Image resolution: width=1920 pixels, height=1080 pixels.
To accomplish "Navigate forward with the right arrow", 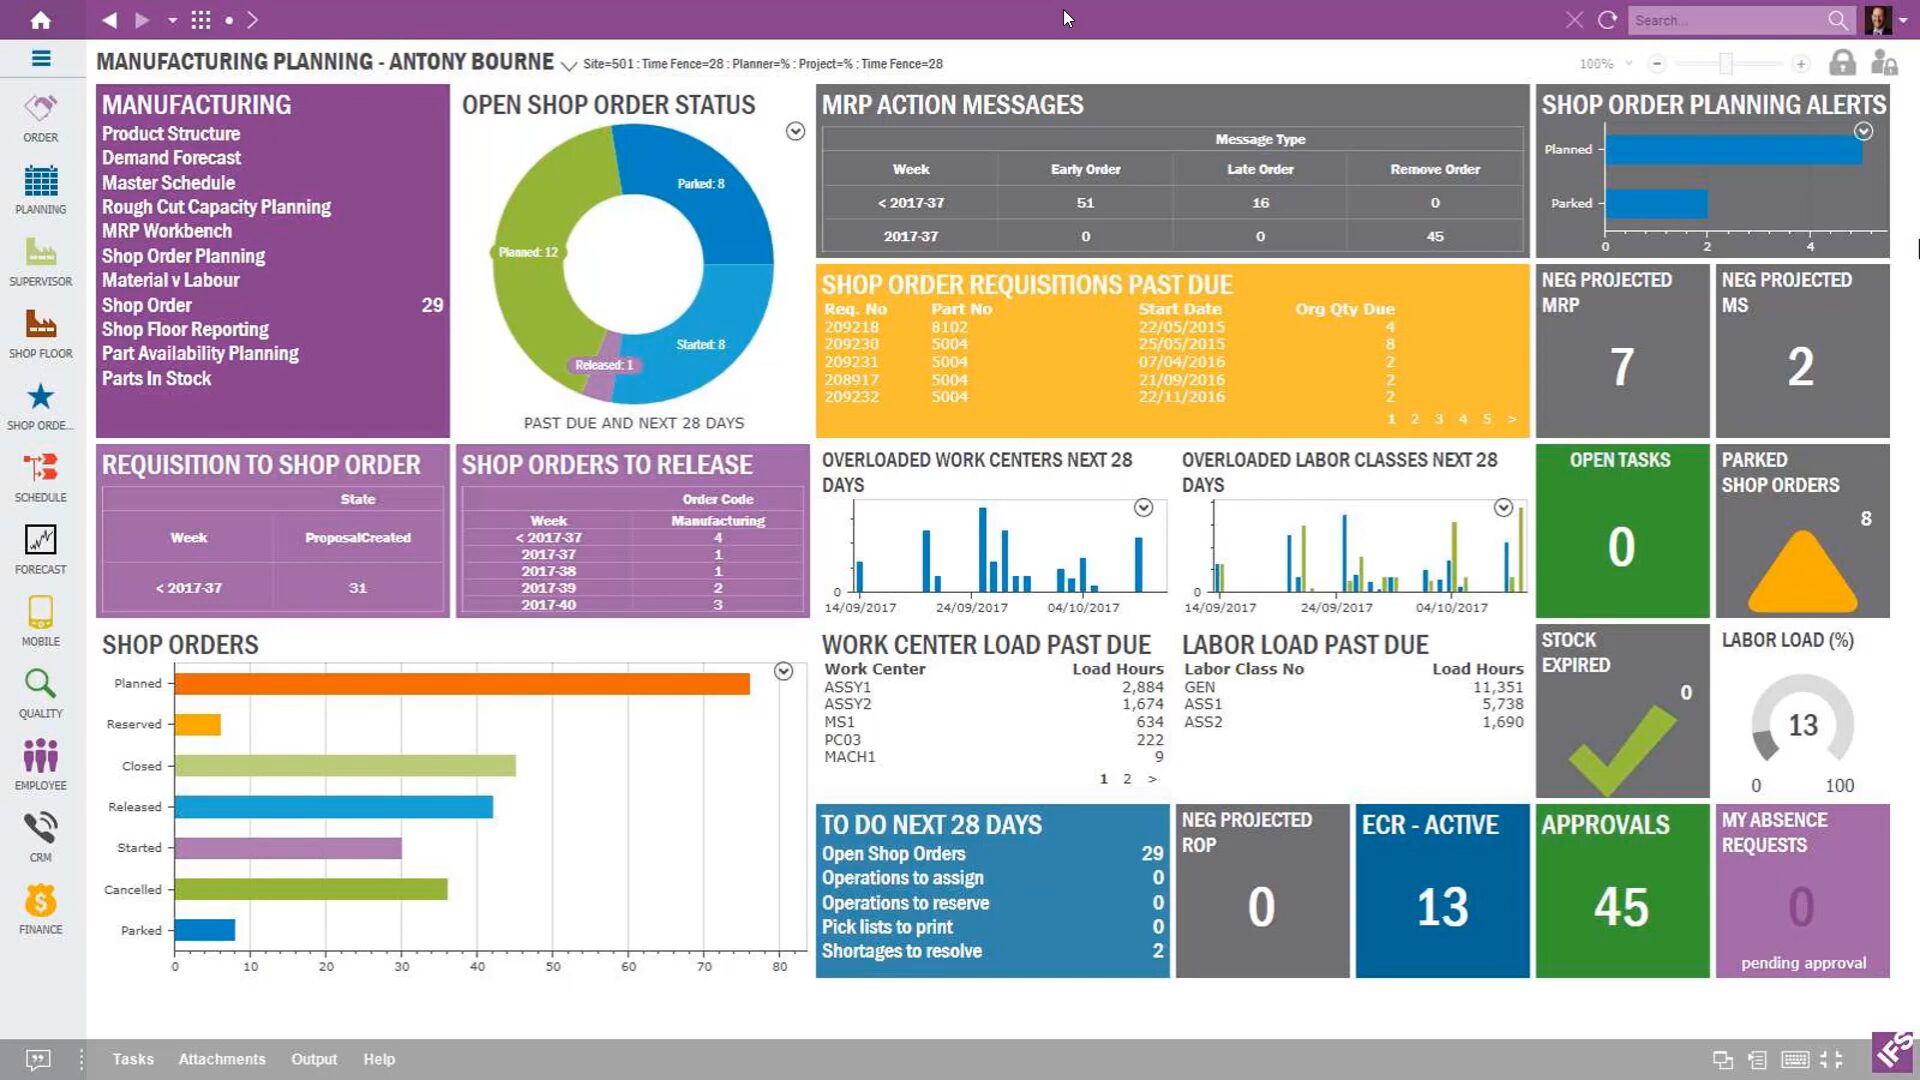I will tap(142, 20).
